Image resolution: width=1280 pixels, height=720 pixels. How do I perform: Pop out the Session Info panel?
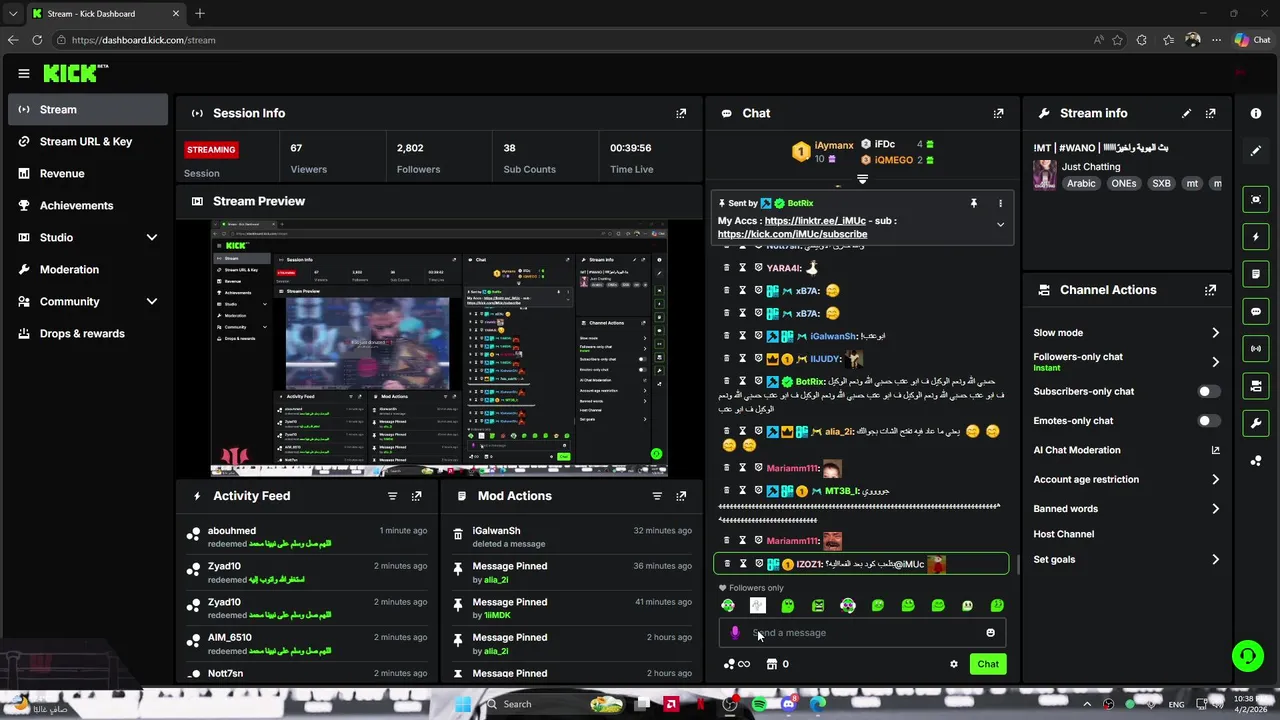(681, 113)
